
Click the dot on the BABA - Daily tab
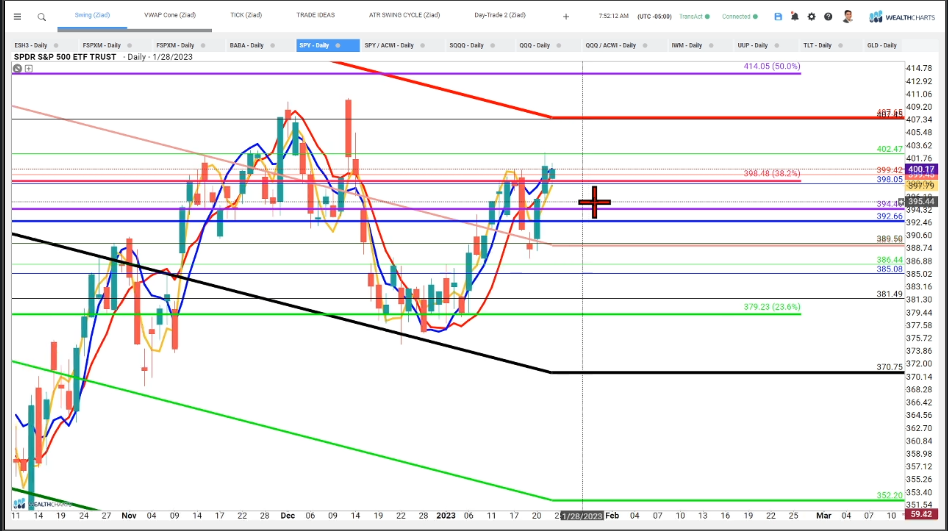pos(273,45)
